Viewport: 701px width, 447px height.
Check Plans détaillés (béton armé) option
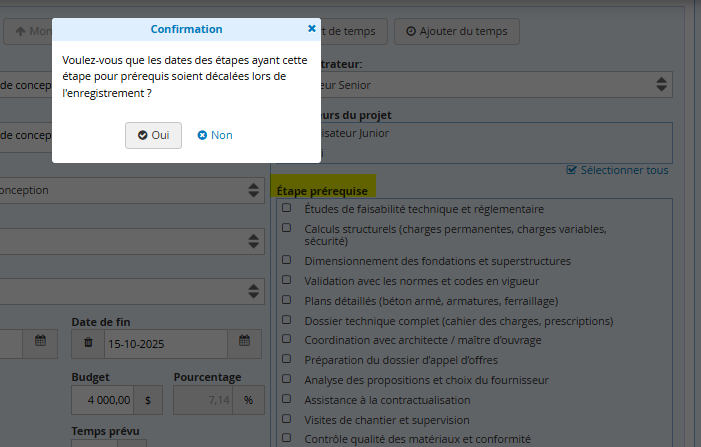coord(287,300)
